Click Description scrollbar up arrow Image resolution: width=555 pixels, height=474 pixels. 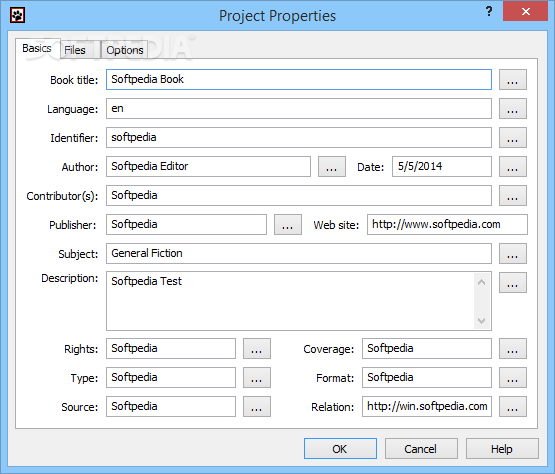(481, 282)
